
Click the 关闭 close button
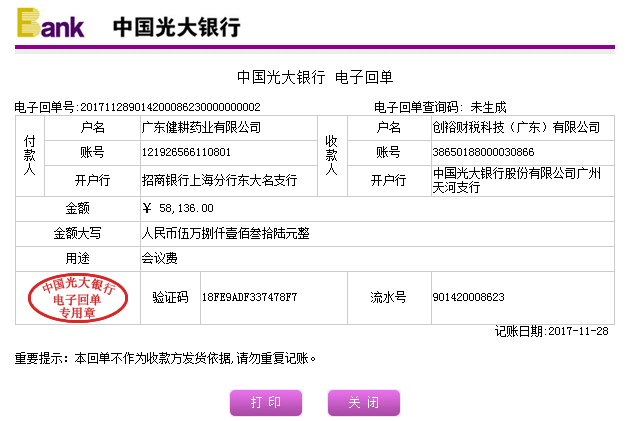pyautogui.click(x=364, y=403)
